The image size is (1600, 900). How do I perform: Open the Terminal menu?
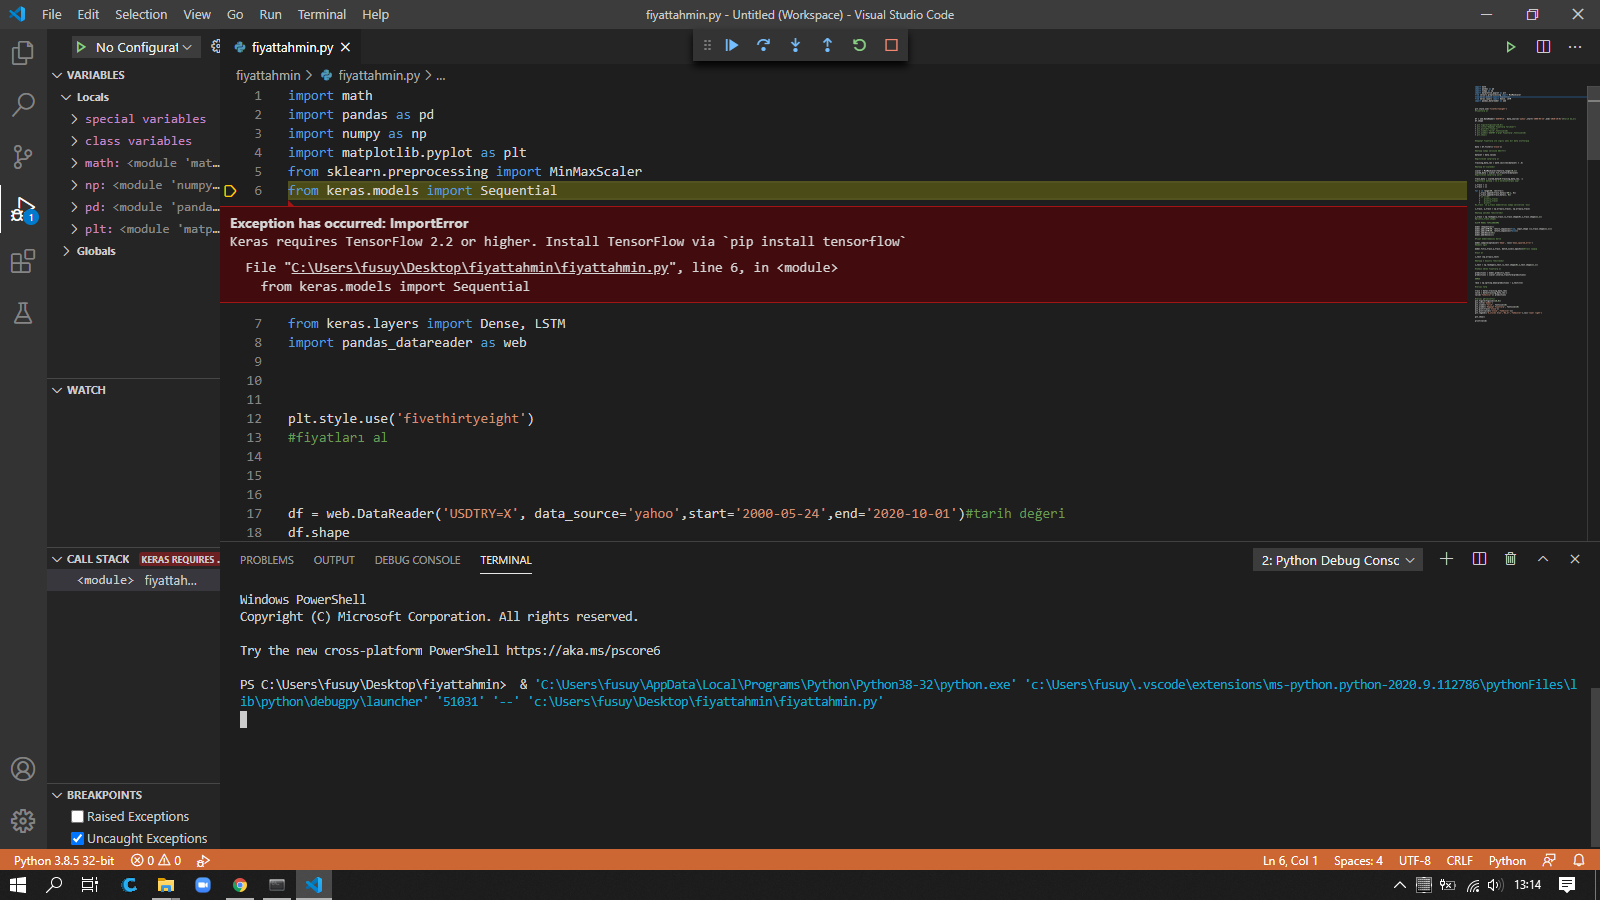tap(322, 14)
